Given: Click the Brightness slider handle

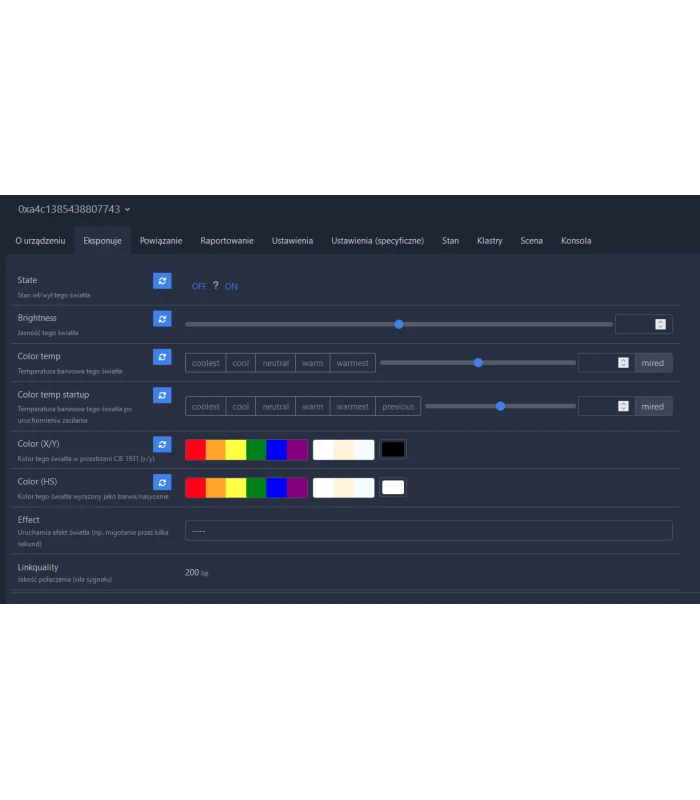Looking at the screenshot, I should click(399, 324).
